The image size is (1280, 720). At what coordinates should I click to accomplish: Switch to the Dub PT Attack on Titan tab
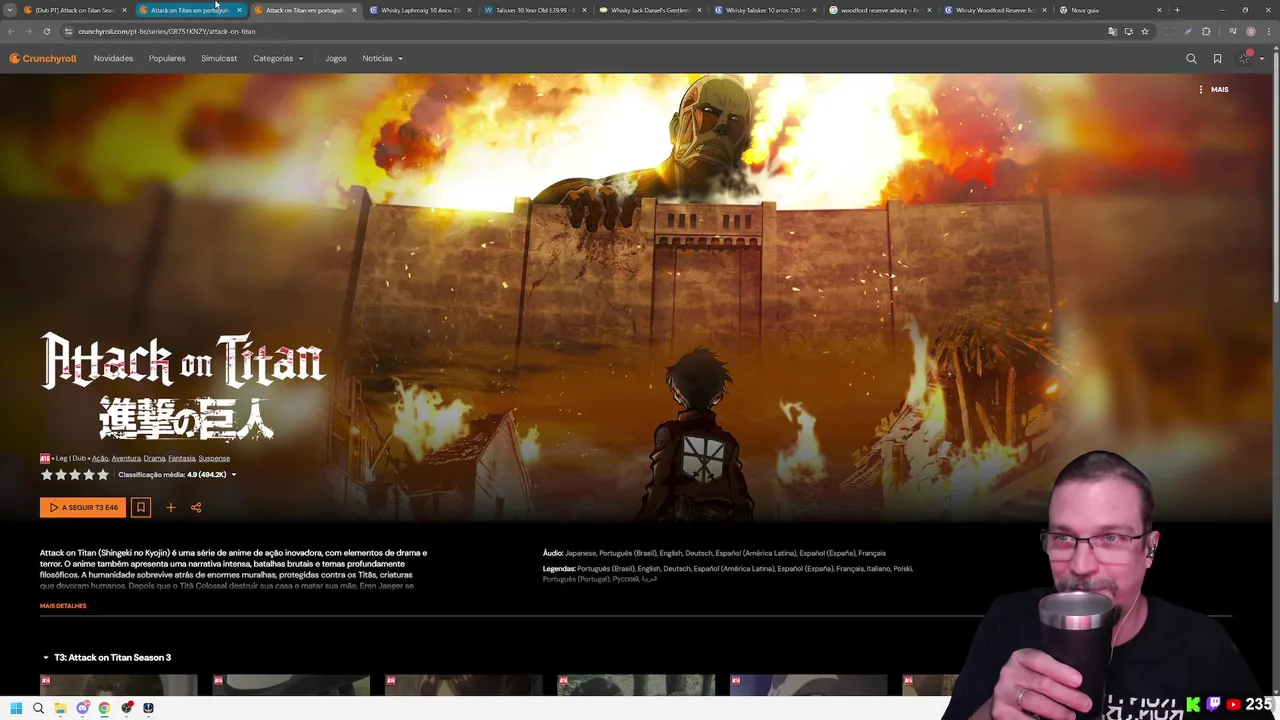74,10
